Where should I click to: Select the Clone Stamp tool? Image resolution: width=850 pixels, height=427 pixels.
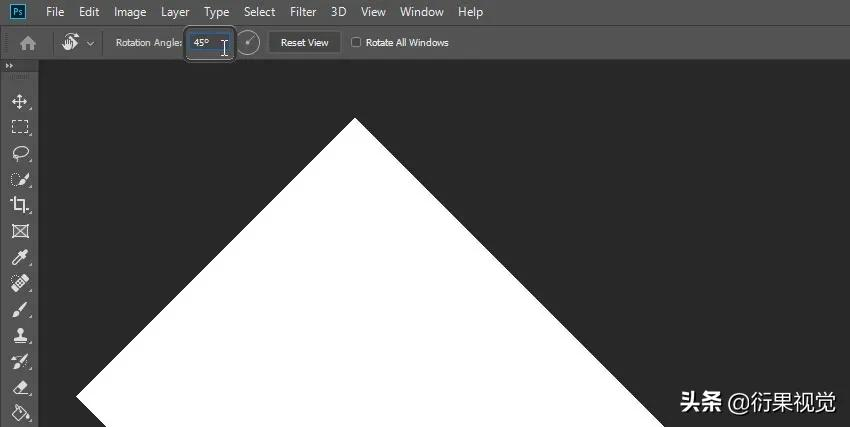coord(20,335)
